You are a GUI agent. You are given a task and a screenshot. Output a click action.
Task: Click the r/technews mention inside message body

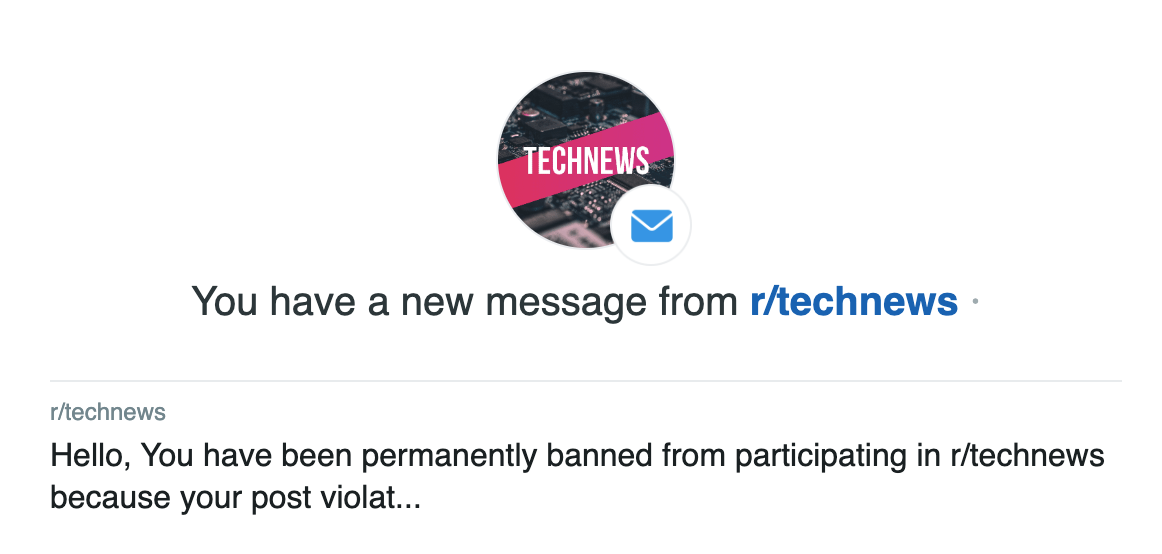[x=1028, y=457]
